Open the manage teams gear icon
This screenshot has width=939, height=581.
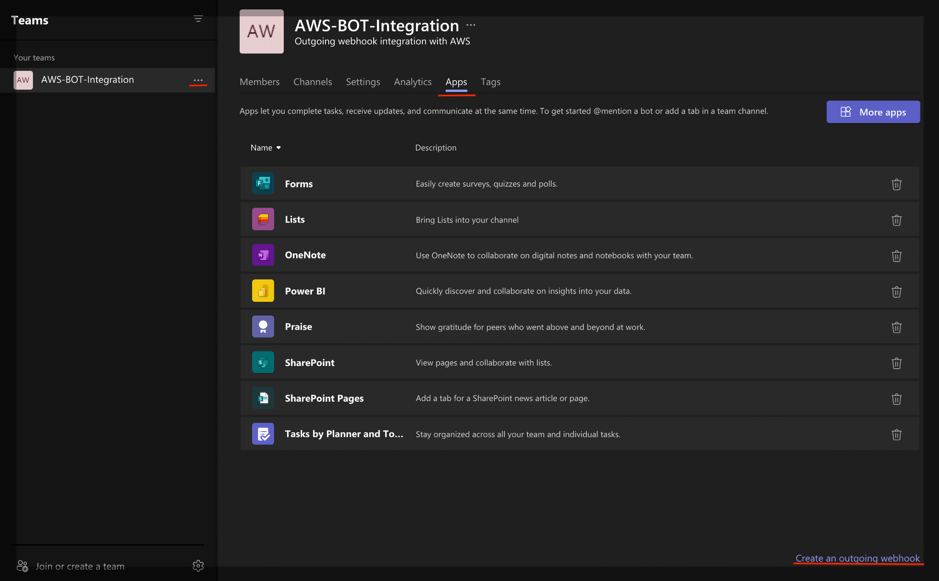198,566
